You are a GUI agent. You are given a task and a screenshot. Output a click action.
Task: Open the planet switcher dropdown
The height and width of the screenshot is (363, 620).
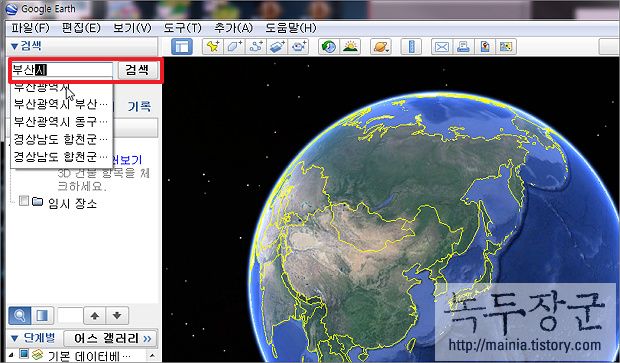(381, 47)
